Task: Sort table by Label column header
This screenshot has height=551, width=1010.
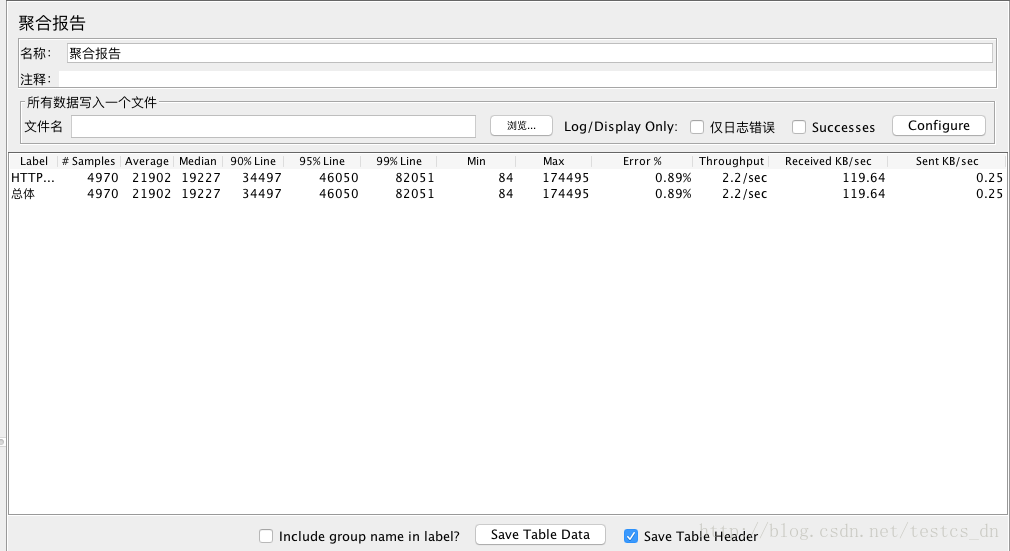Action: tap(33, 161)
